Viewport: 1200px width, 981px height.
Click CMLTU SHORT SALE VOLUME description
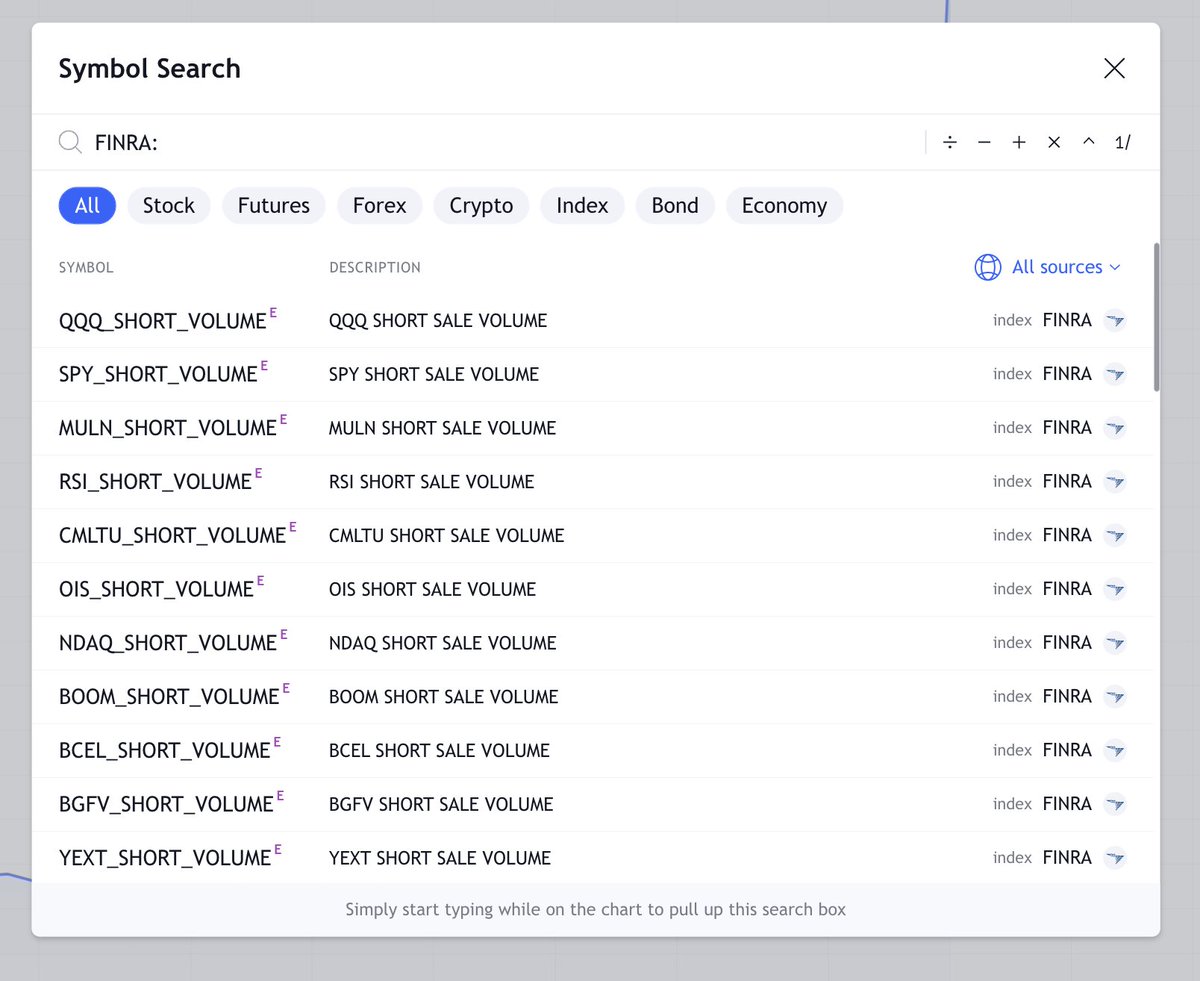coord(447,536)
